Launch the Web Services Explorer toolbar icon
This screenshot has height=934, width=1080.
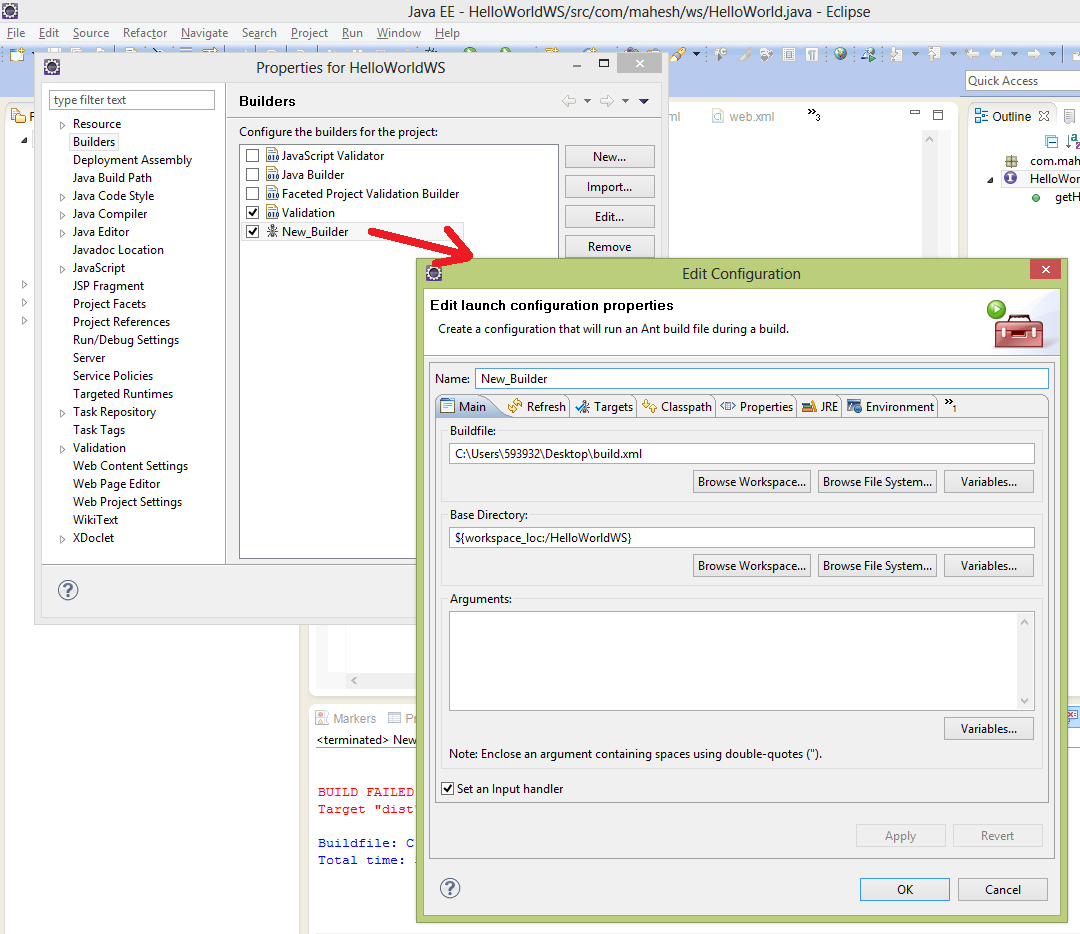pyautogui.click(x=869, y=54)
